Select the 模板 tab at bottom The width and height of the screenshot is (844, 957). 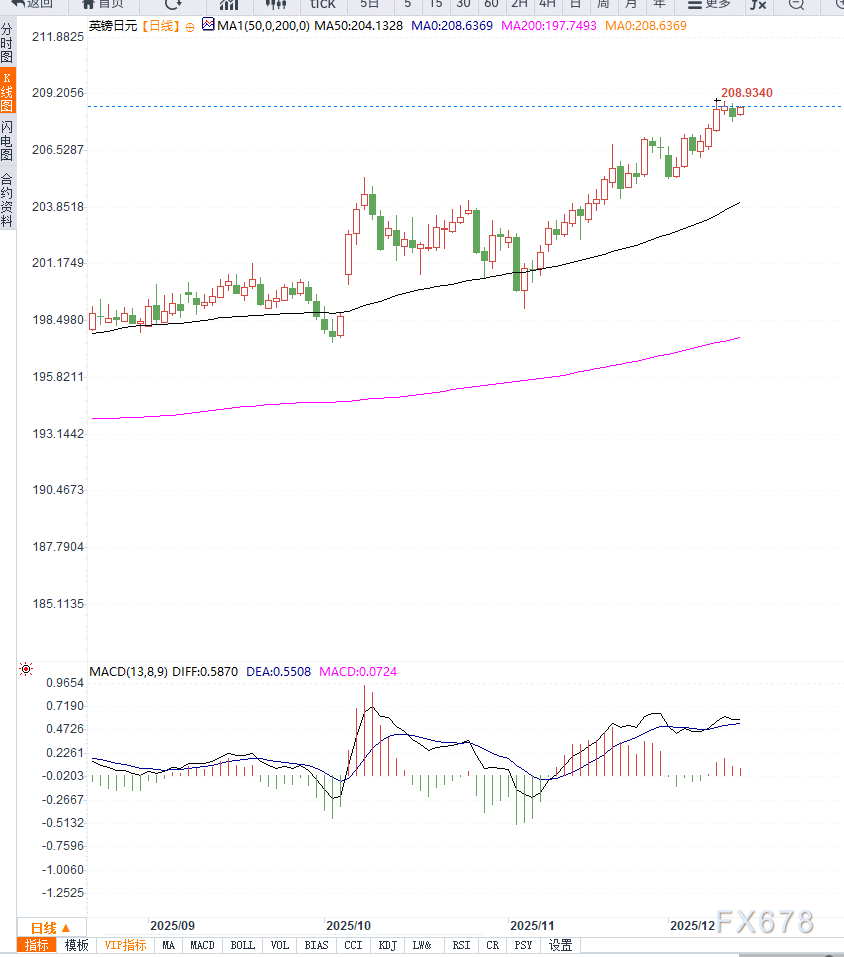[77, 945]
